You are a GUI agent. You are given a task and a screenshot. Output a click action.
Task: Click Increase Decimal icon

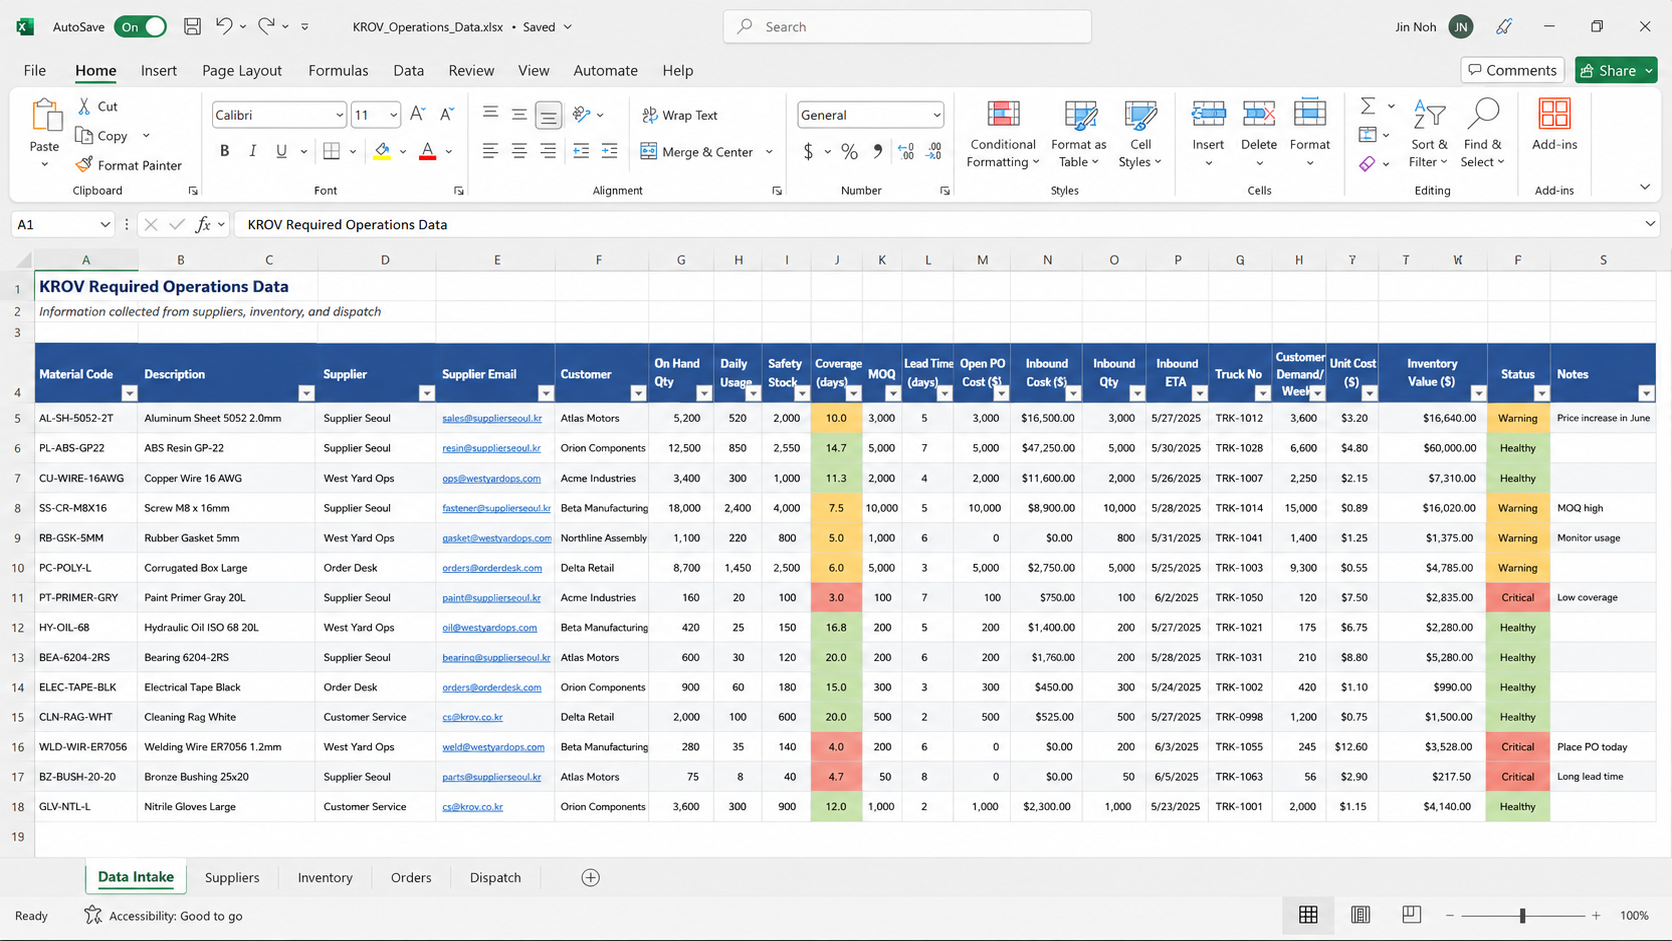point(906,152)
